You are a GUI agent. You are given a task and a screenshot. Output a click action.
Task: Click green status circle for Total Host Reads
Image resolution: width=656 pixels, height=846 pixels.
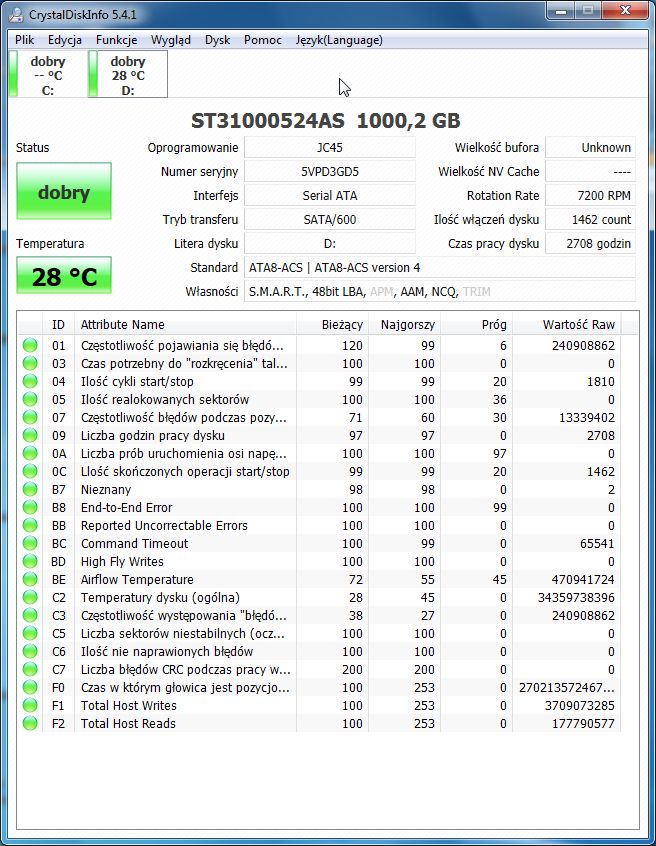[30, 724]
